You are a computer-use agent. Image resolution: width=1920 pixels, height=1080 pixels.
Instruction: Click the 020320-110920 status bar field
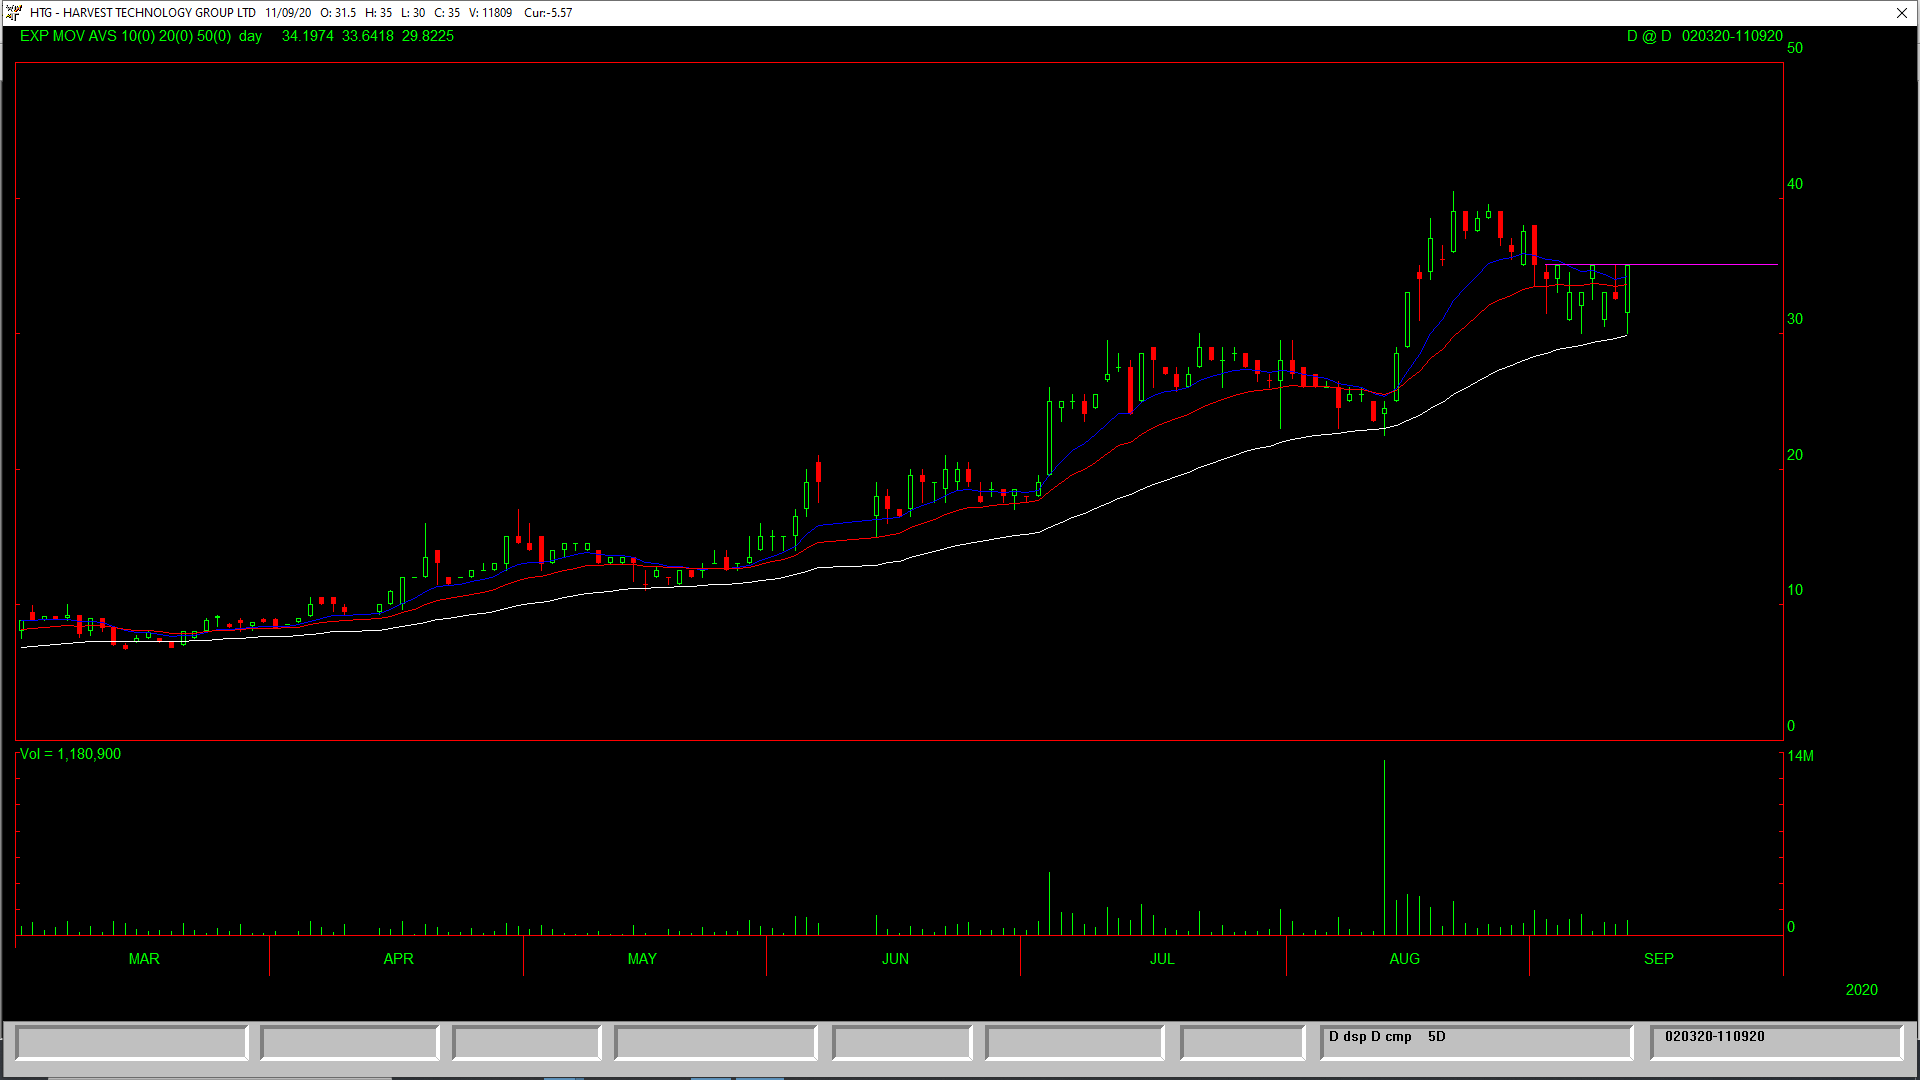click(1776, 1042)
